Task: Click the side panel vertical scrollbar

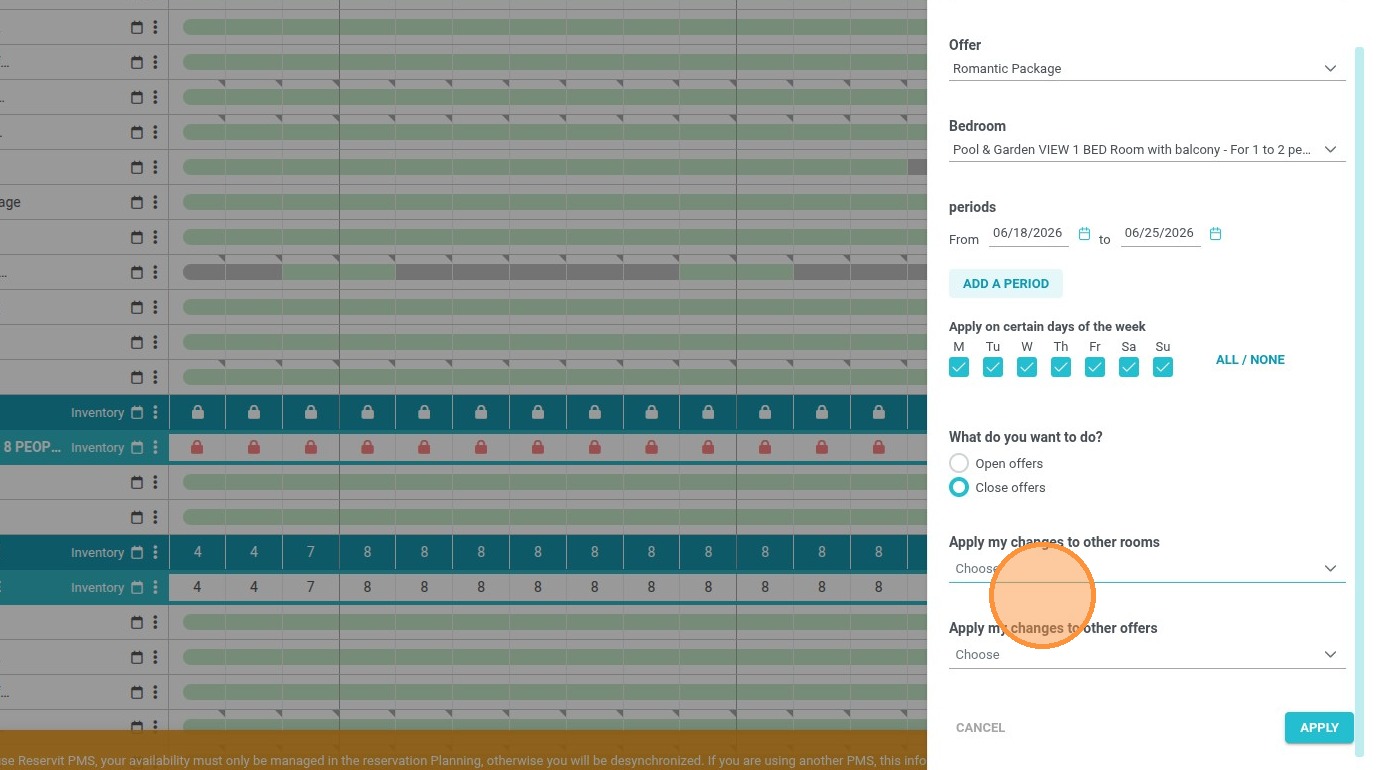Action: tap(1359, 400)
